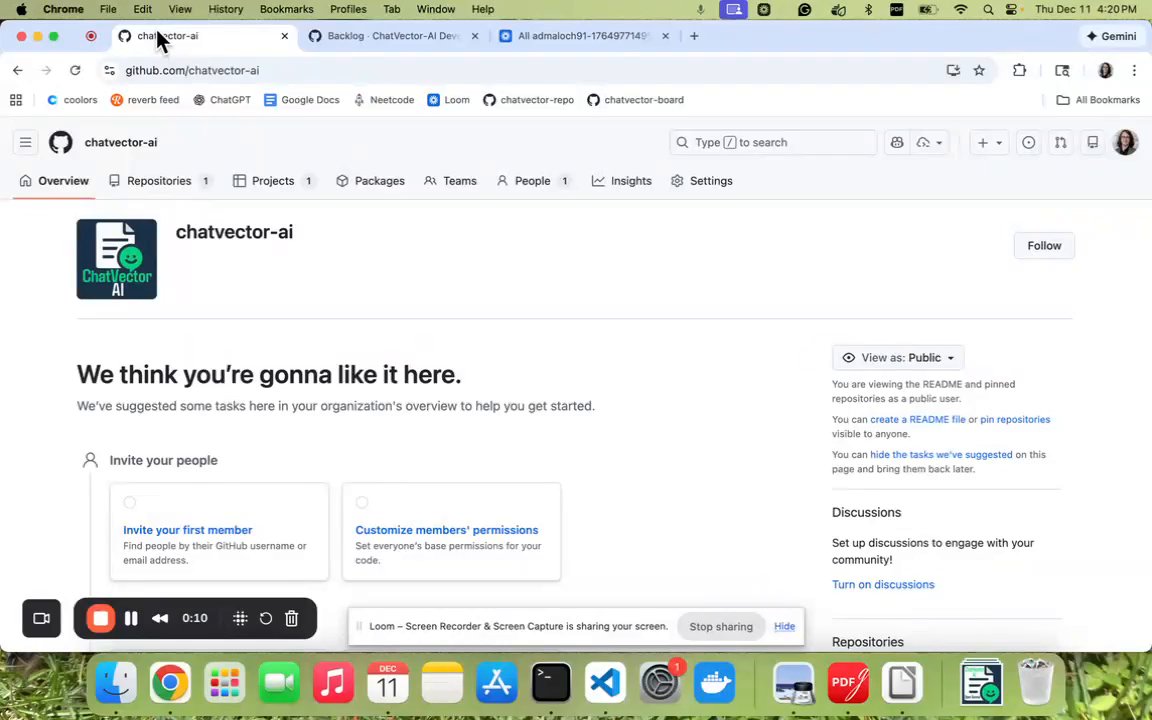
Task: Click the create a README file link
Action: pos(918,420)
